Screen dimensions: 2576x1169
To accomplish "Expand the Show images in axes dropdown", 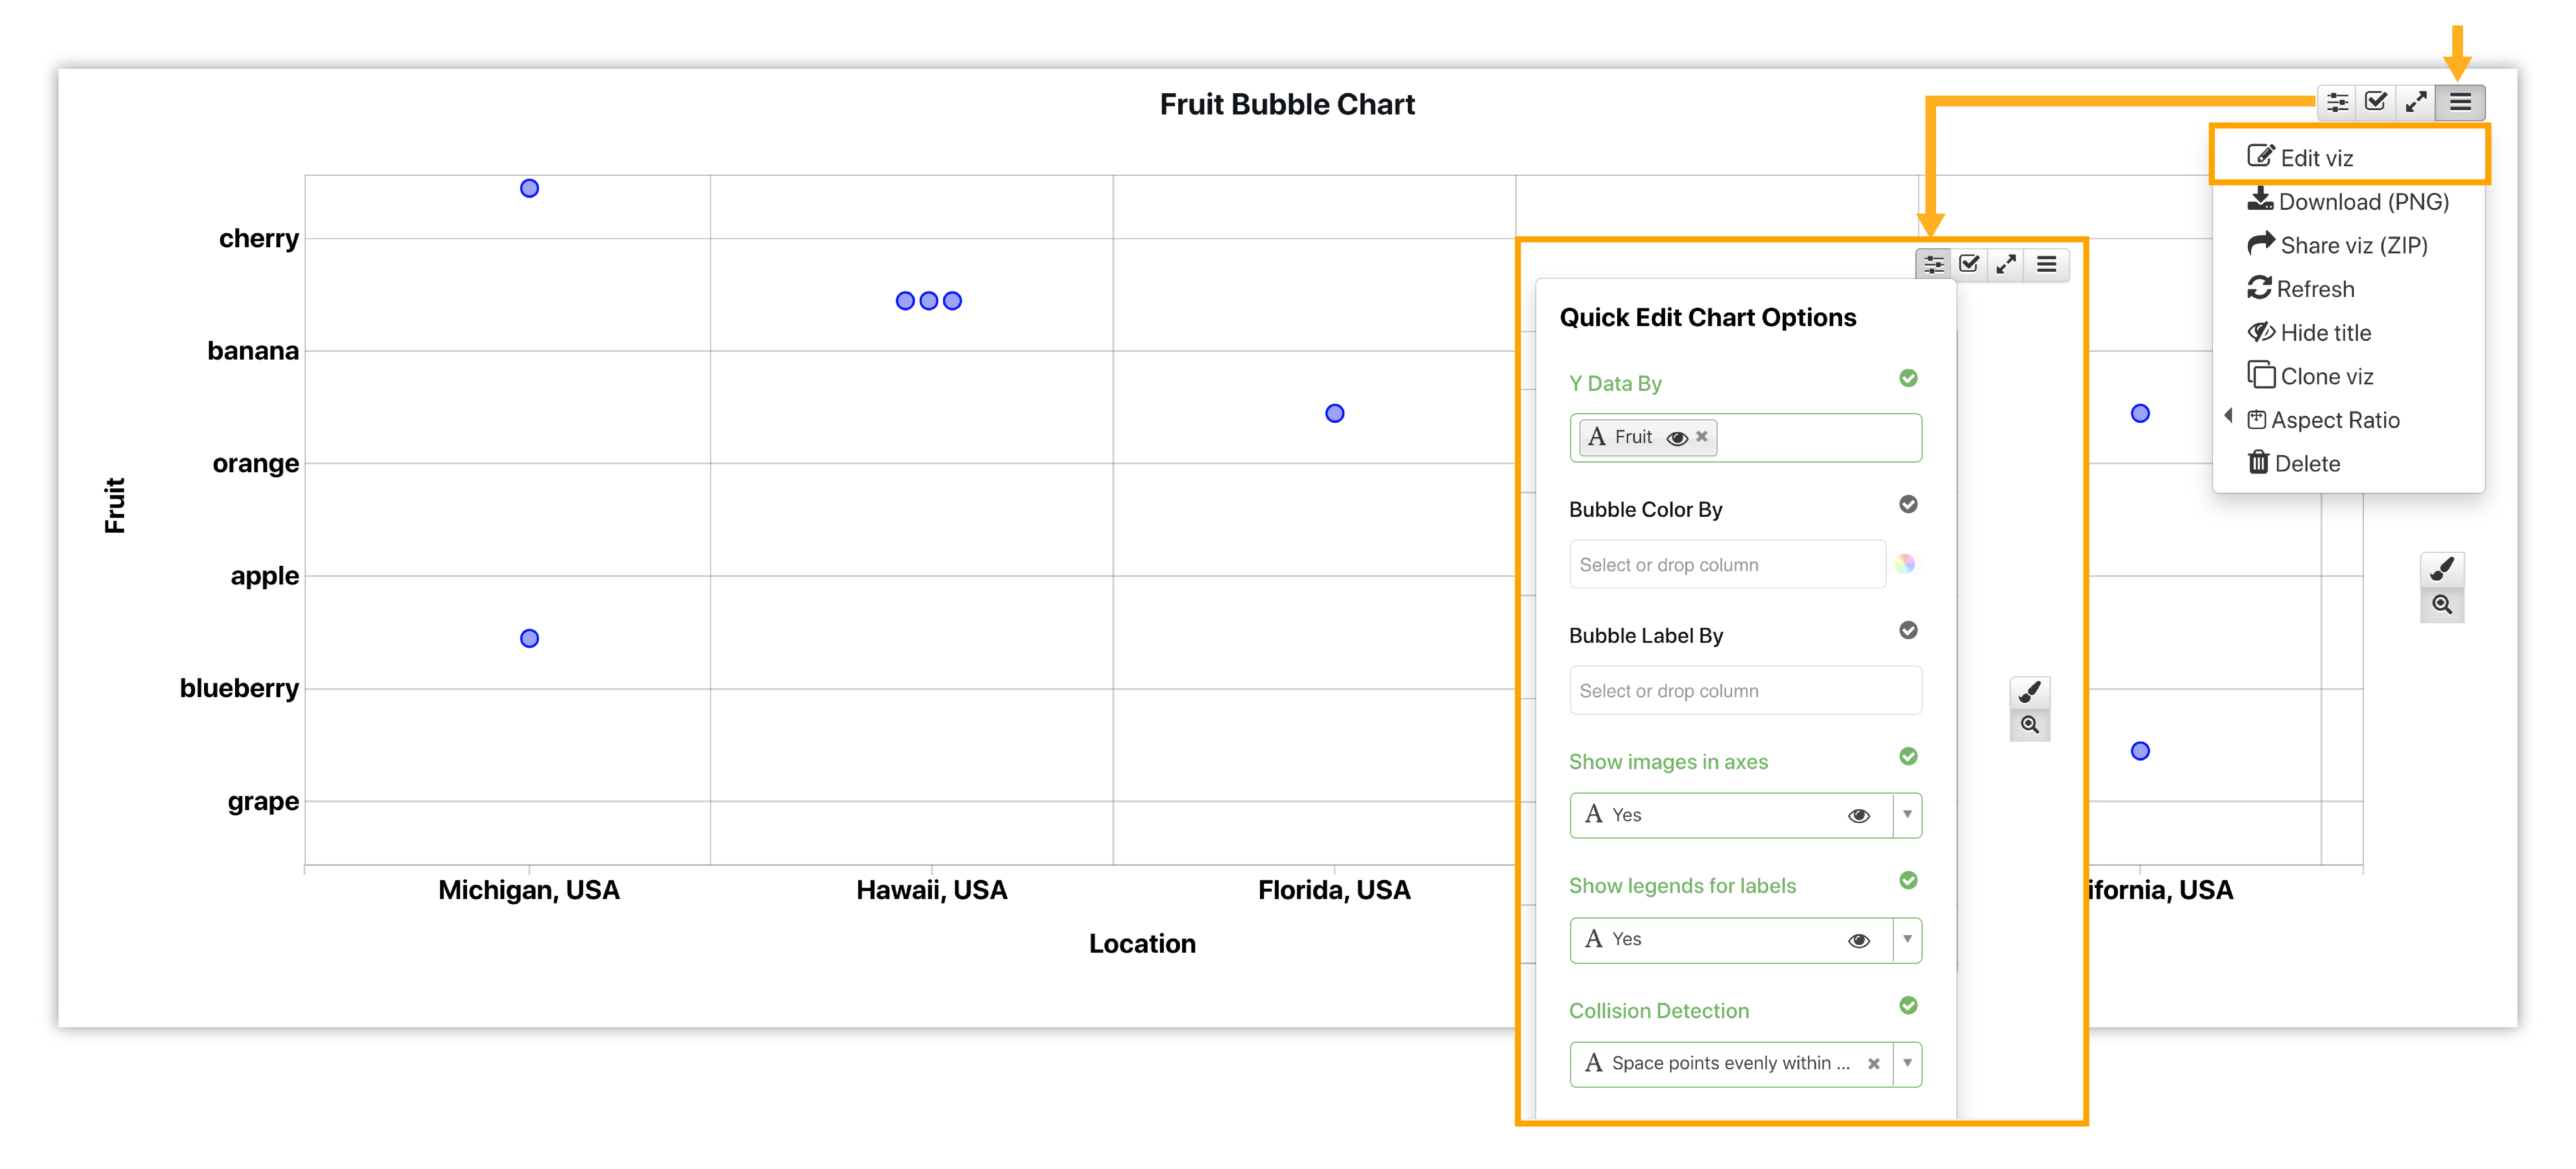I will [x=1907, y=815].
